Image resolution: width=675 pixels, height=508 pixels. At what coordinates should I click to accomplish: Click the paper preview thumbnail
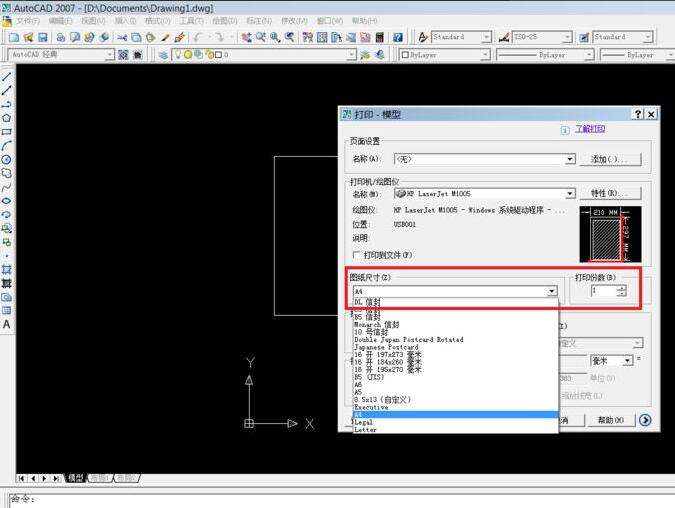tap(610, 234)
